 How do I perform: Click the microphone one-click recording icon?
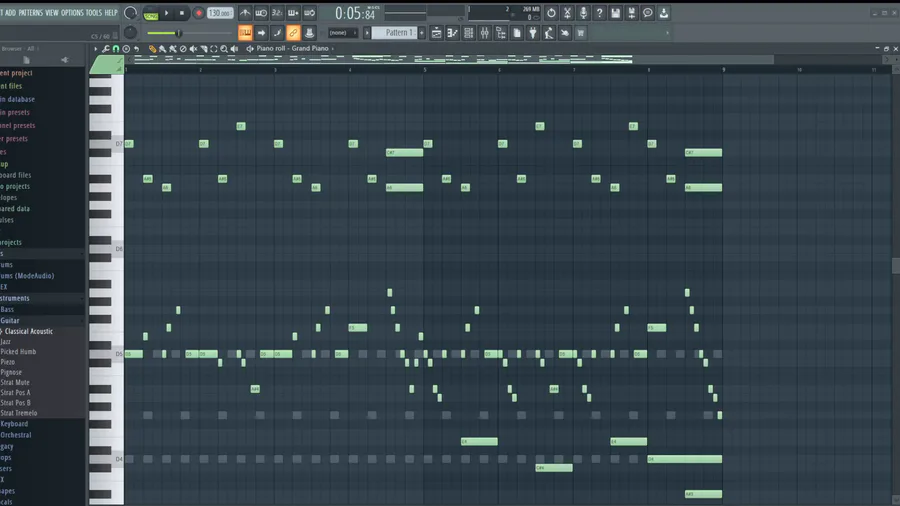[583, 13]
